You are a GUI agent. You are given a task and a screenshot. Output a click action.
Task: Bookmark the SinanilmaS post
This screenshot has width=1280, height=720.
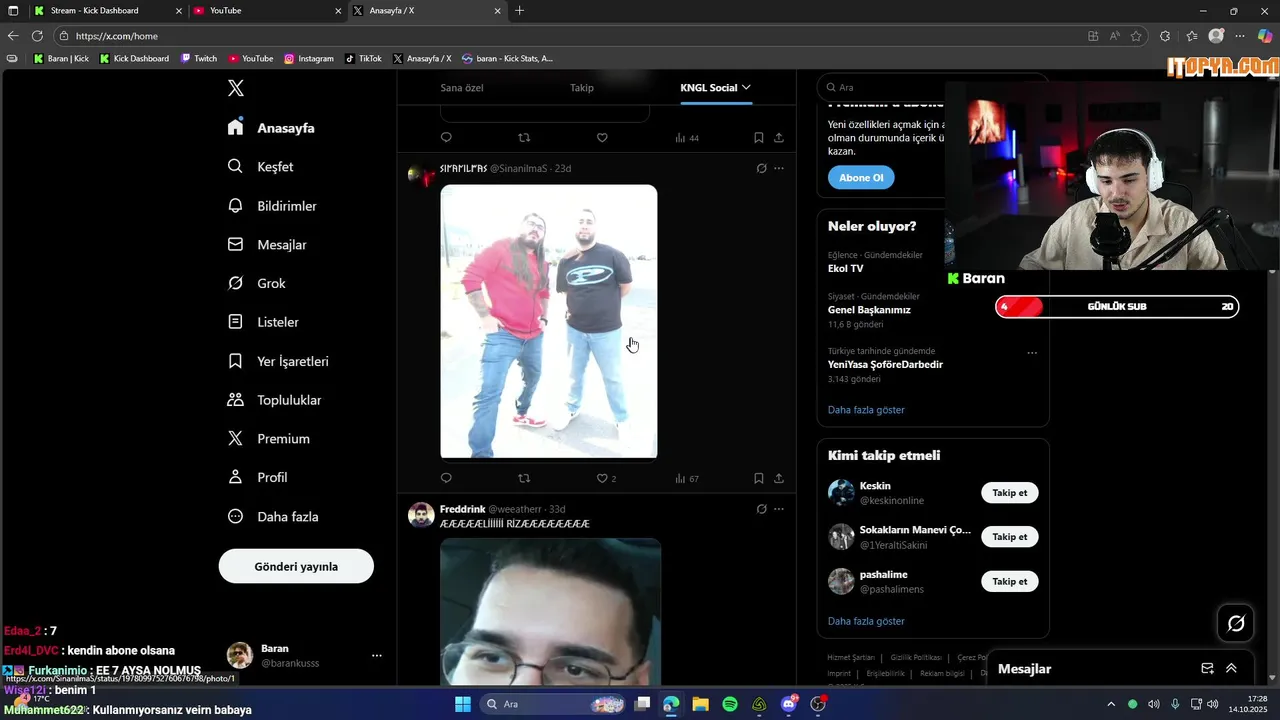coord(759,478)
